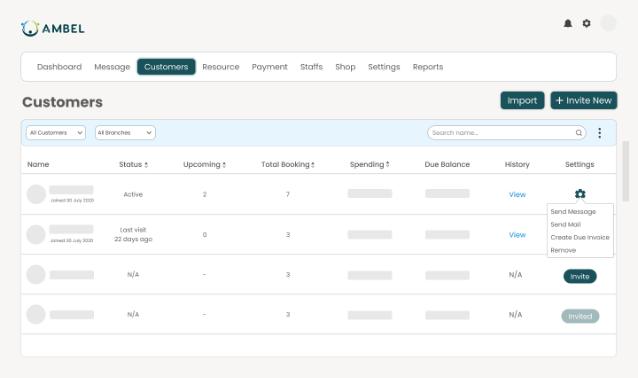Click the Invite New button

tap(583, 101)
